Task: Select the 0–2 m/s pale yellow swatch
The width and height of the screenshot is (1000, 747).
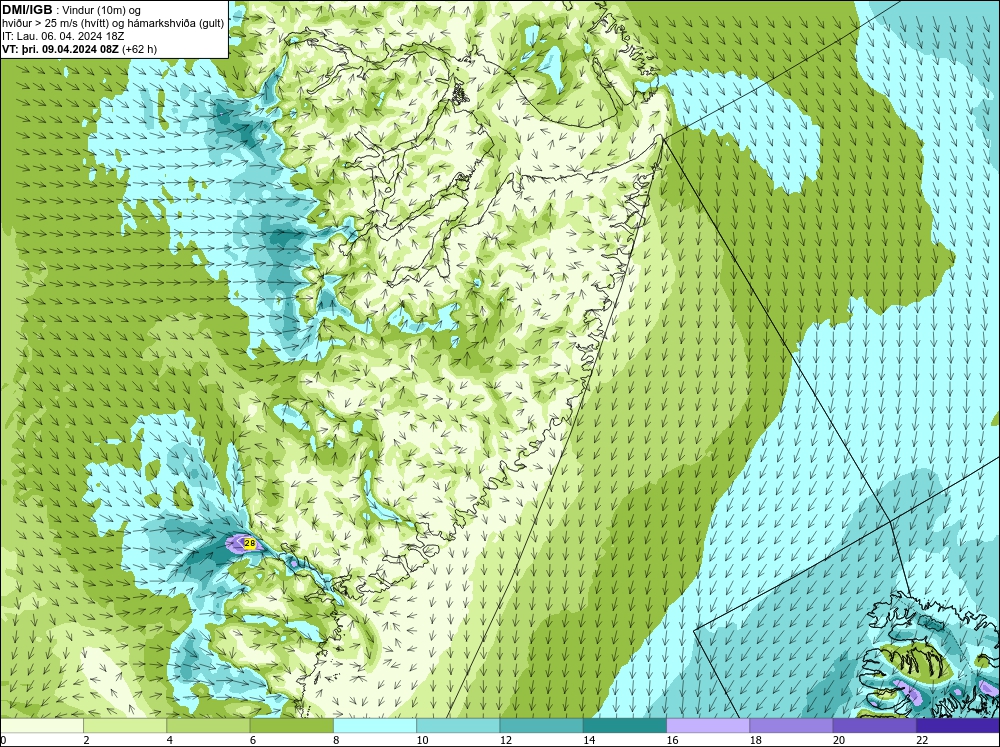Action: 41,726
